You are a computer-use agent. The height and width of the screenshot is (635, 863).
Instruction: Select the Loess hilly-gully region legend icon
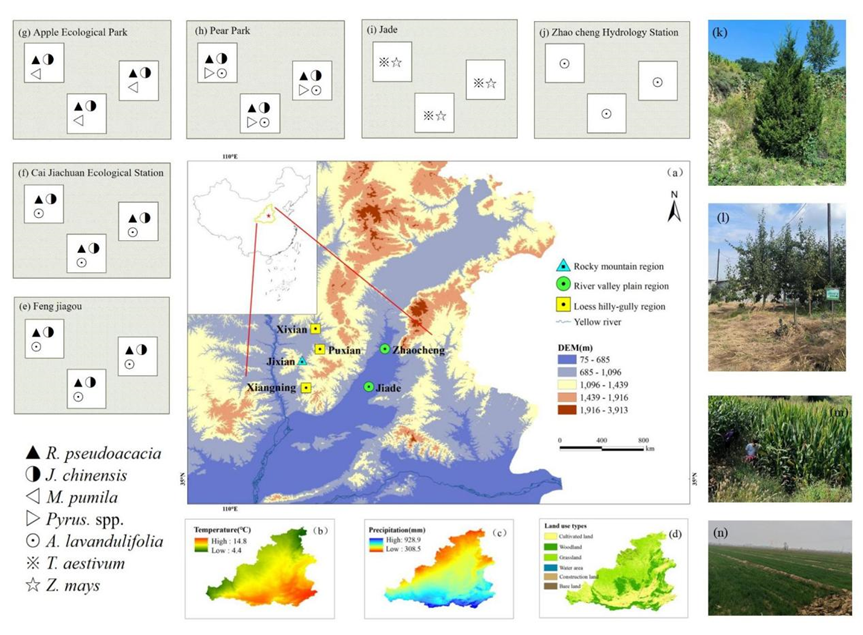pos(563,305)
